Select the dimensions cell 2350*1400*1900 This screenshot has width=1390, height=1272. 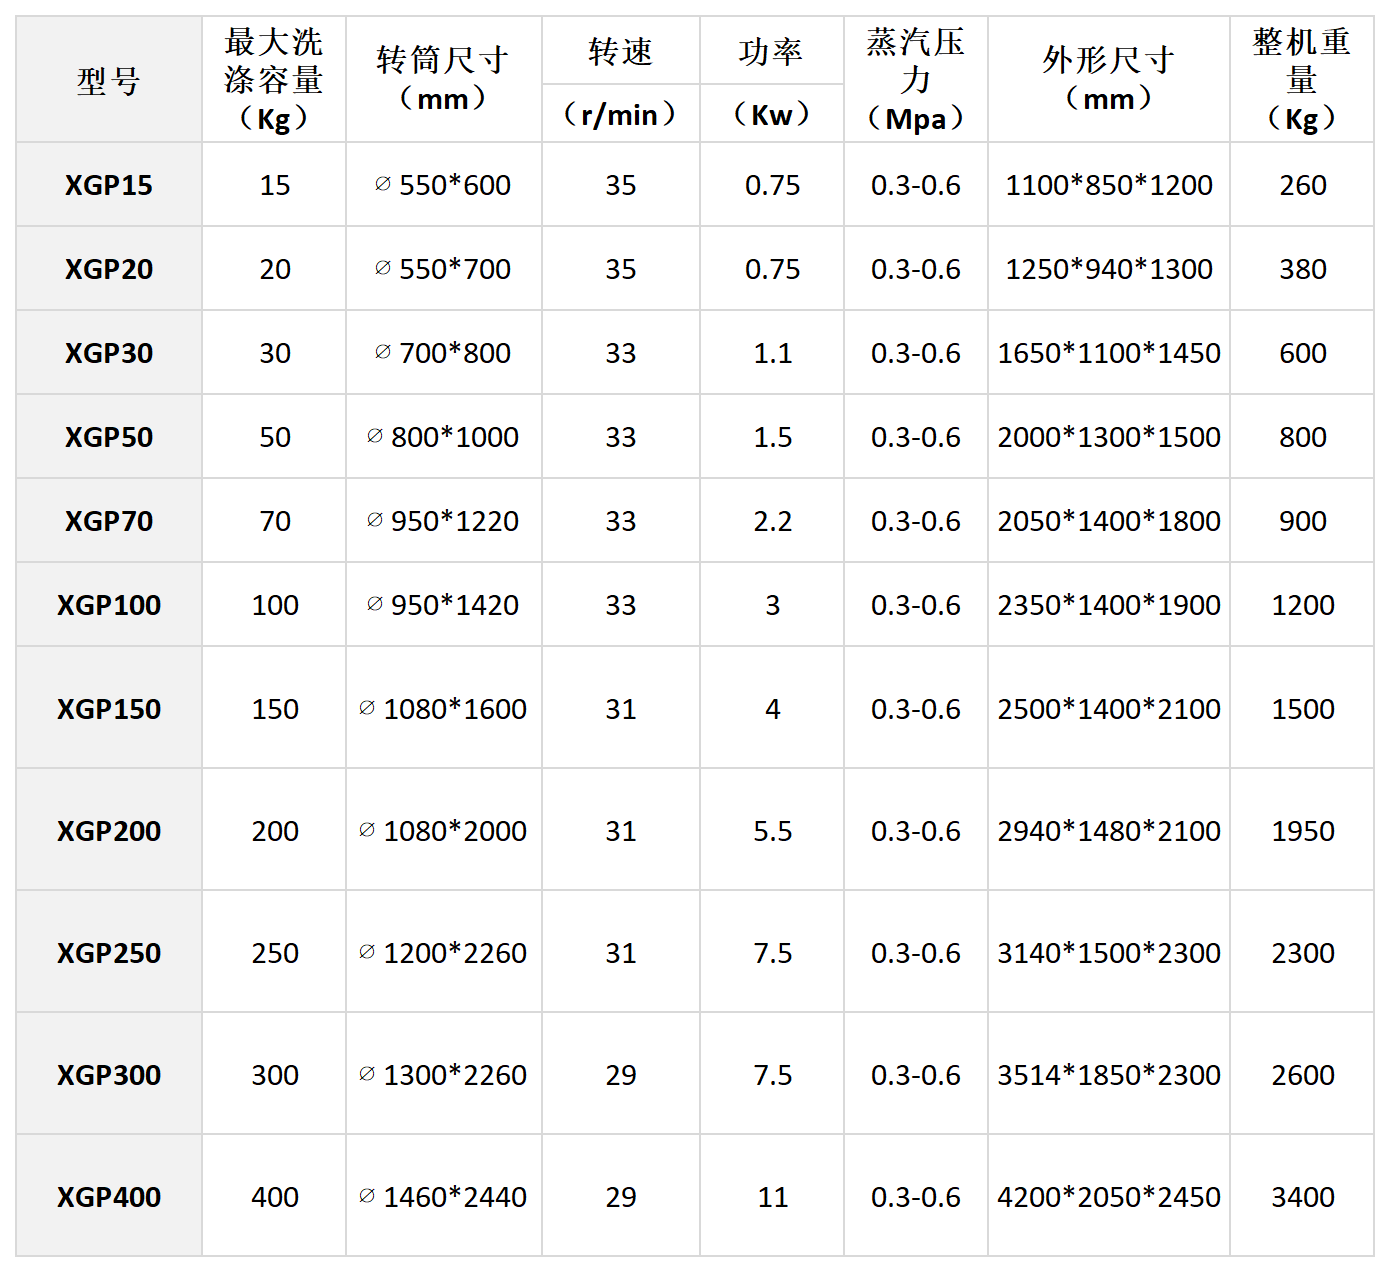click(1108, 605)
